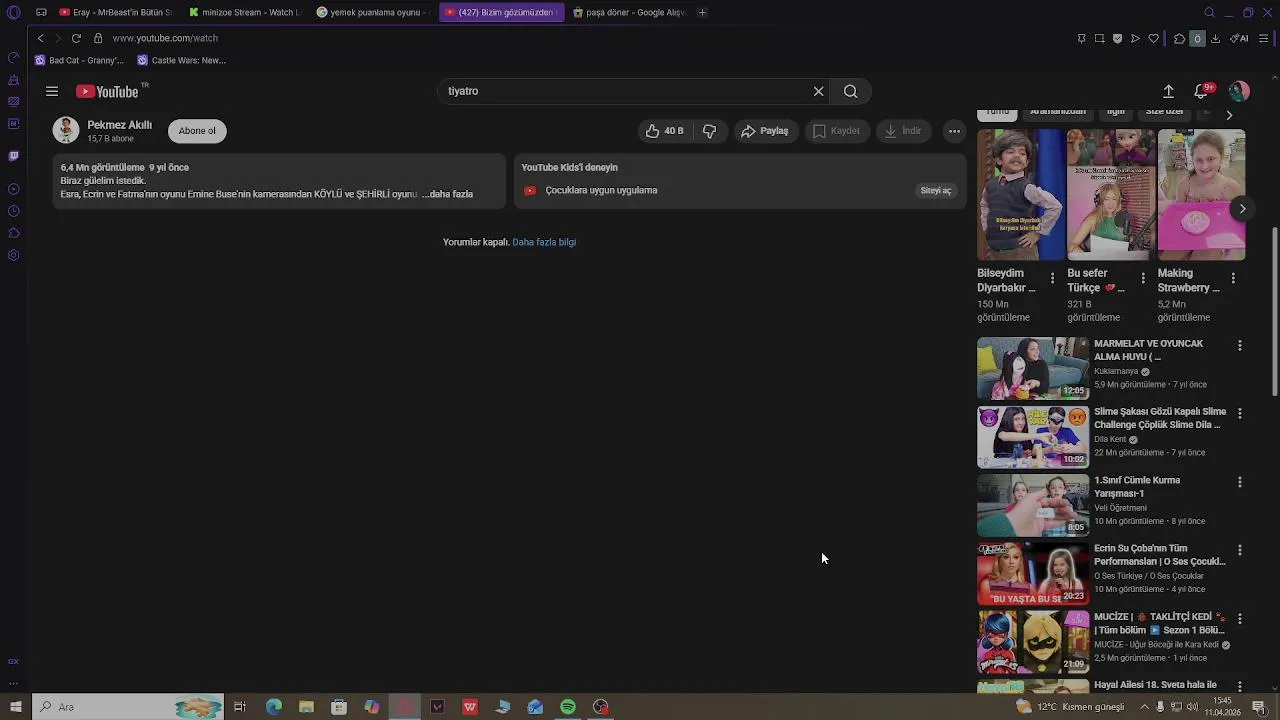Open the Bad Cat - Granny bookmark
This screenshot has height=720, width=1280.
click(x=79, y=60)
